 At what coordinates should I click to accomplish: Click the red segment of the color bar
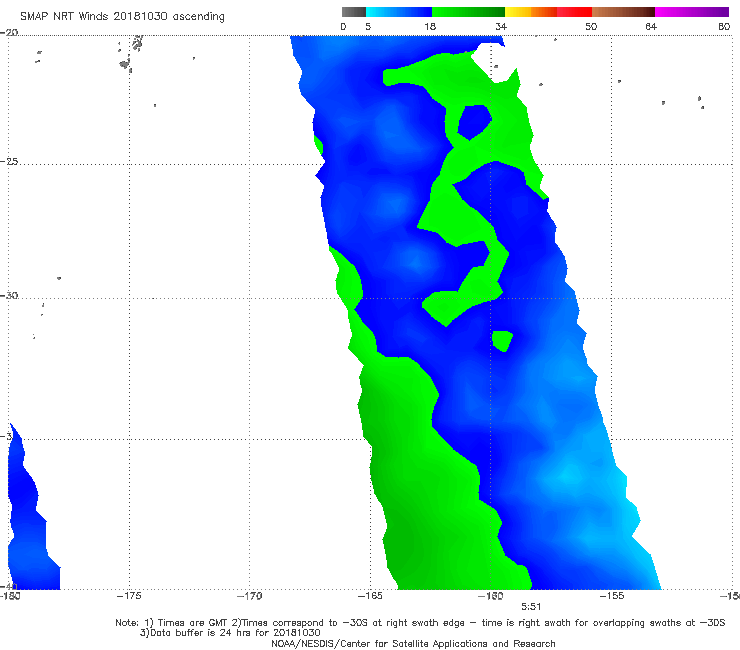(x=574, y=12)
